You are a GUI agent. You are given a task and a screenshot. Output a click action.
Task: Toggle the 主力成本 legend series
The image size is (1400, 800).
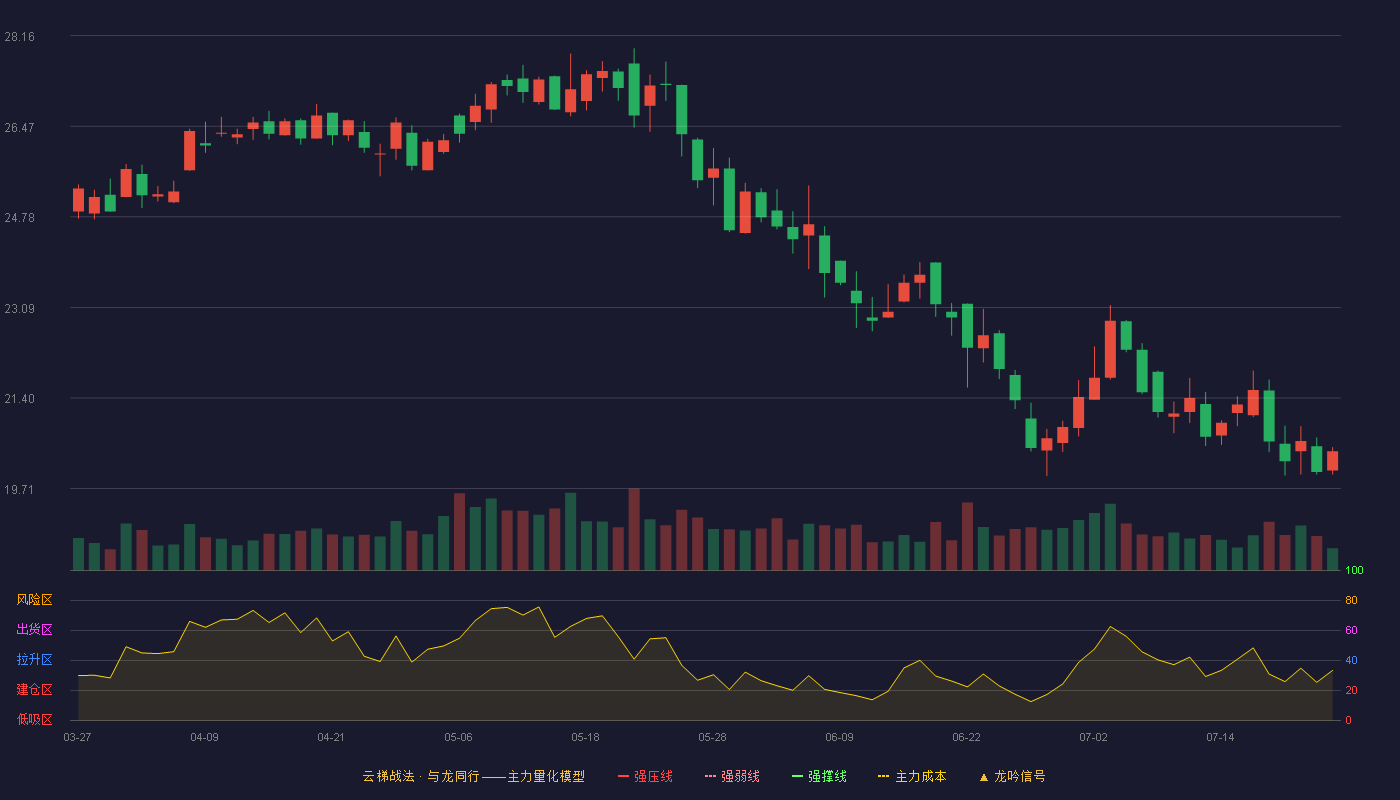click(912, 776)
